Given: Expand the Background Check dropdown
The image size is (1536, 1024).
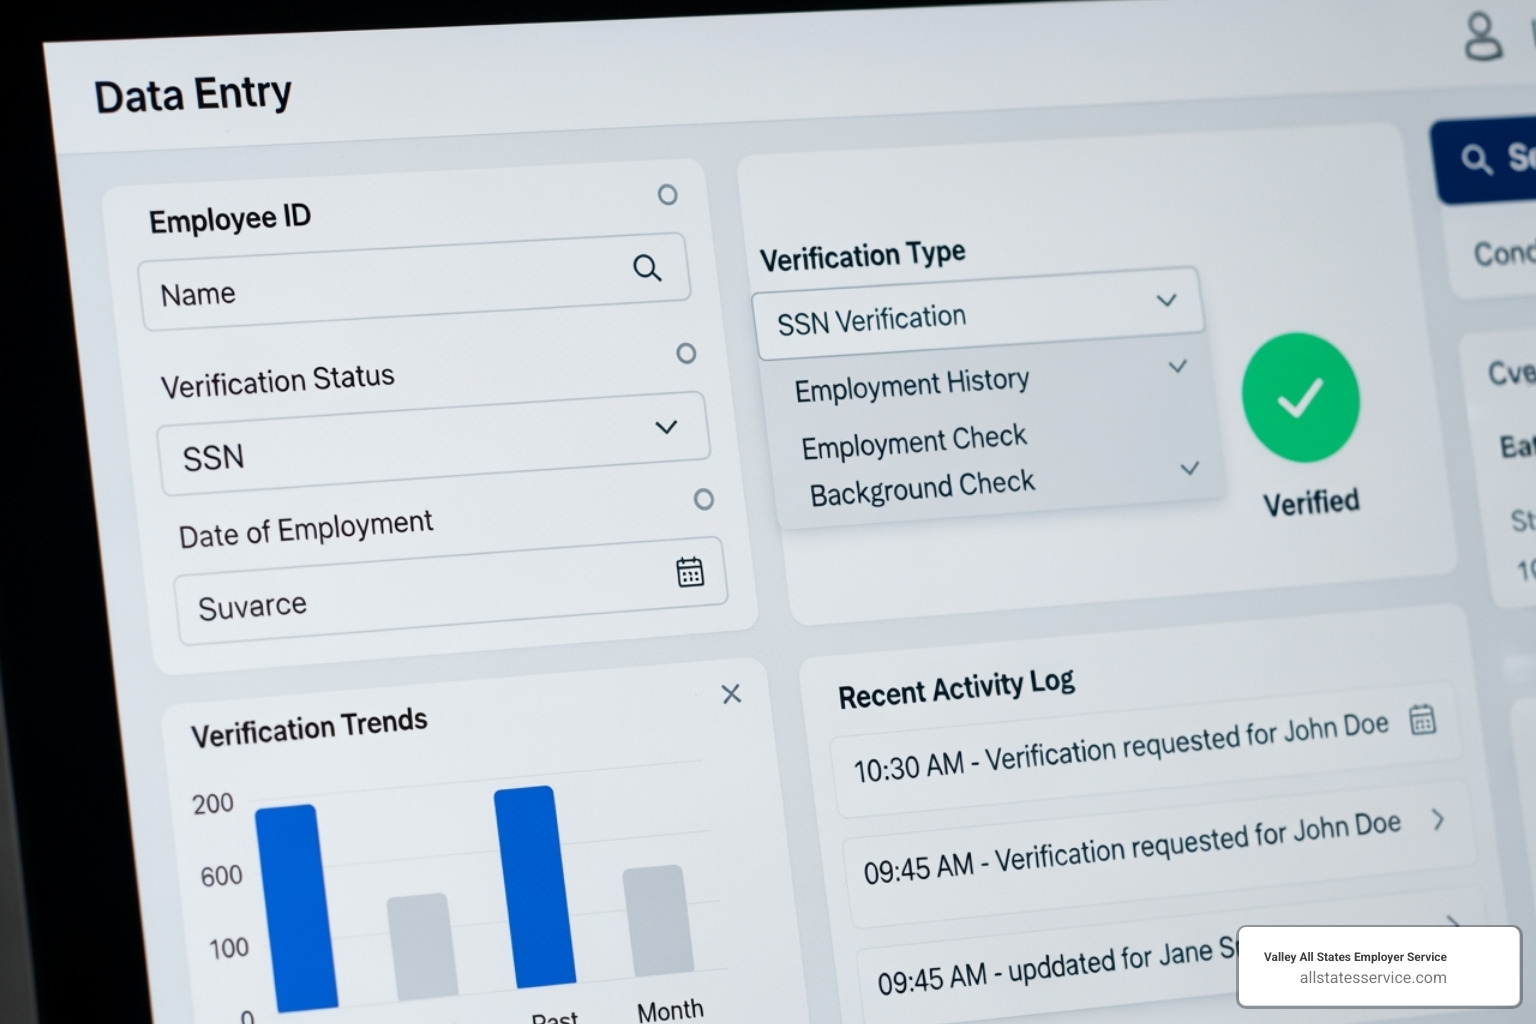Looking at the screenshot, I should point(1190,468).
